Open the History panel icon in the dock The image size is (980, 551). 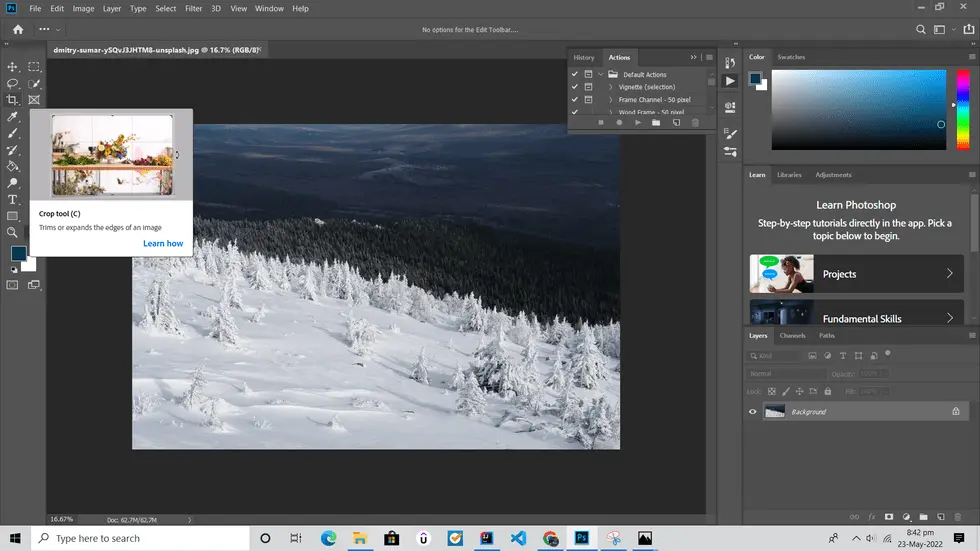point(730,62)
